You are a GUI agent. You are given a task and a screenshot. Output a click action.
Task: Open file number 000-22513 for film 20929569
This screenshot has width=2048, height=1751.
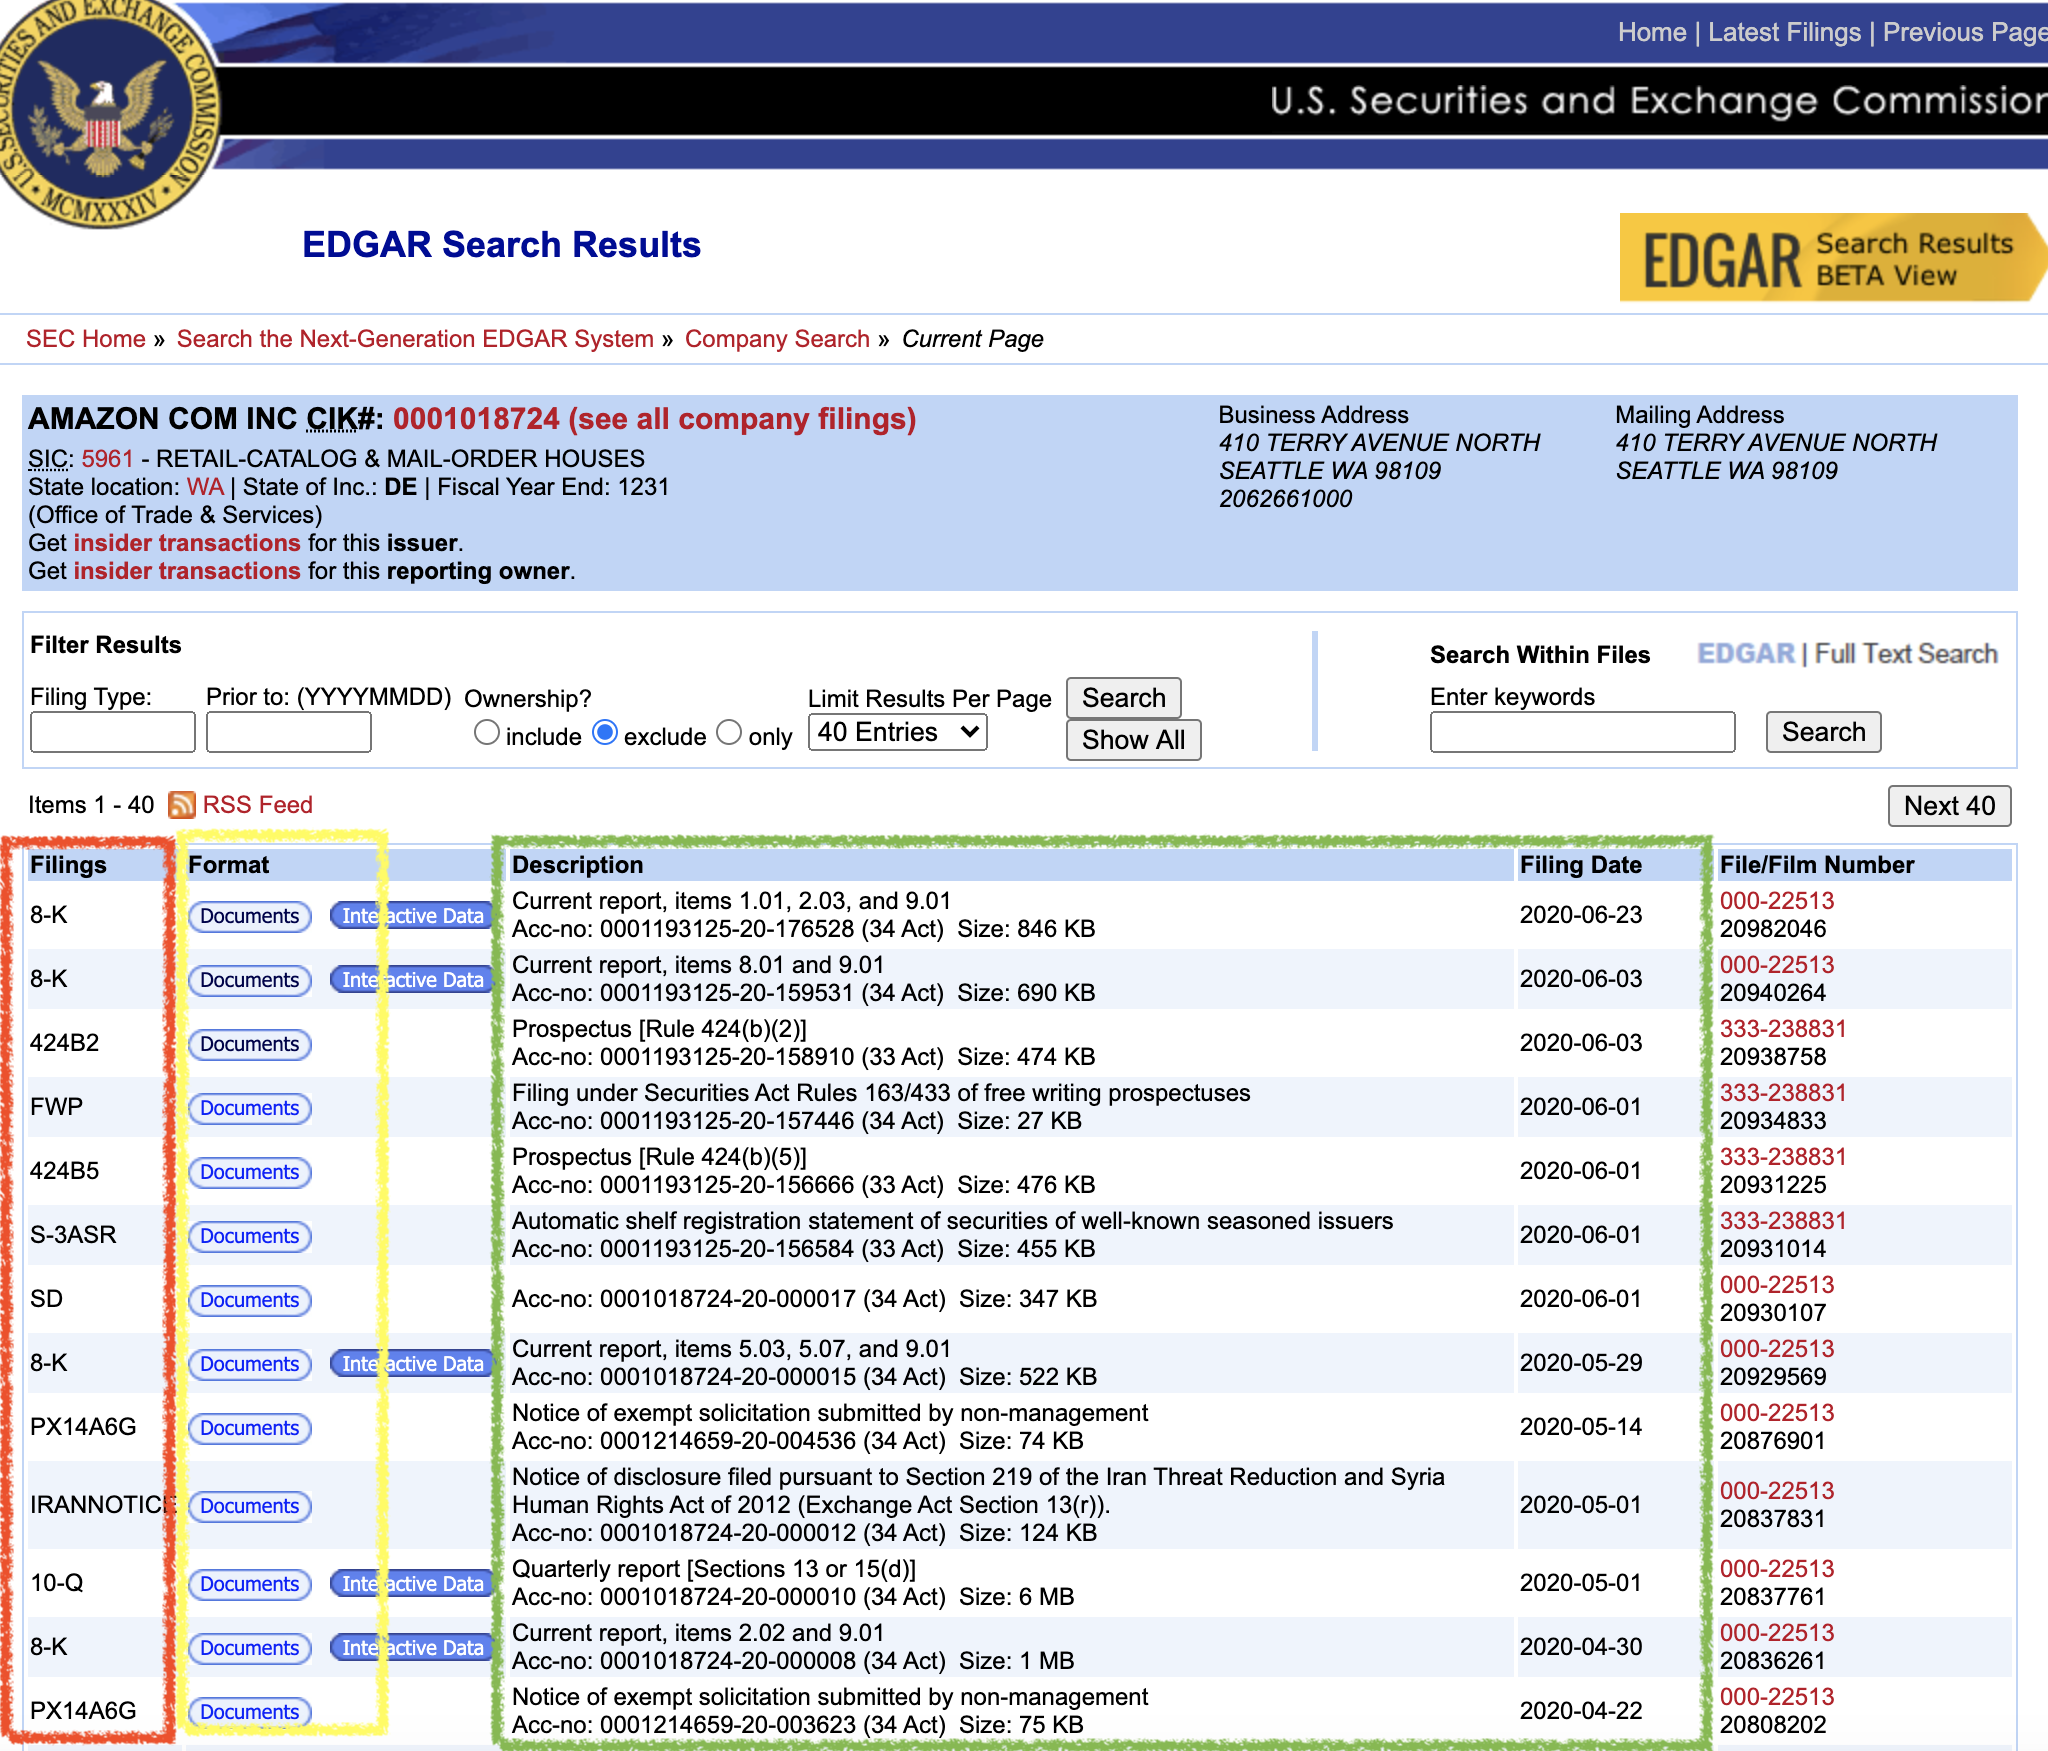point(1777,1349)
